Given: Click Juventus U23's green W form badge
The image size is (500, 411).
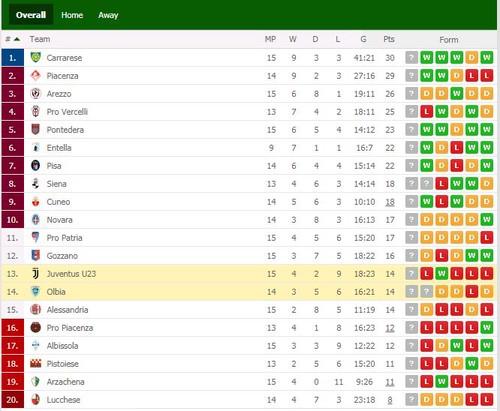Looking at the screenshot, I should coord(441,274).
